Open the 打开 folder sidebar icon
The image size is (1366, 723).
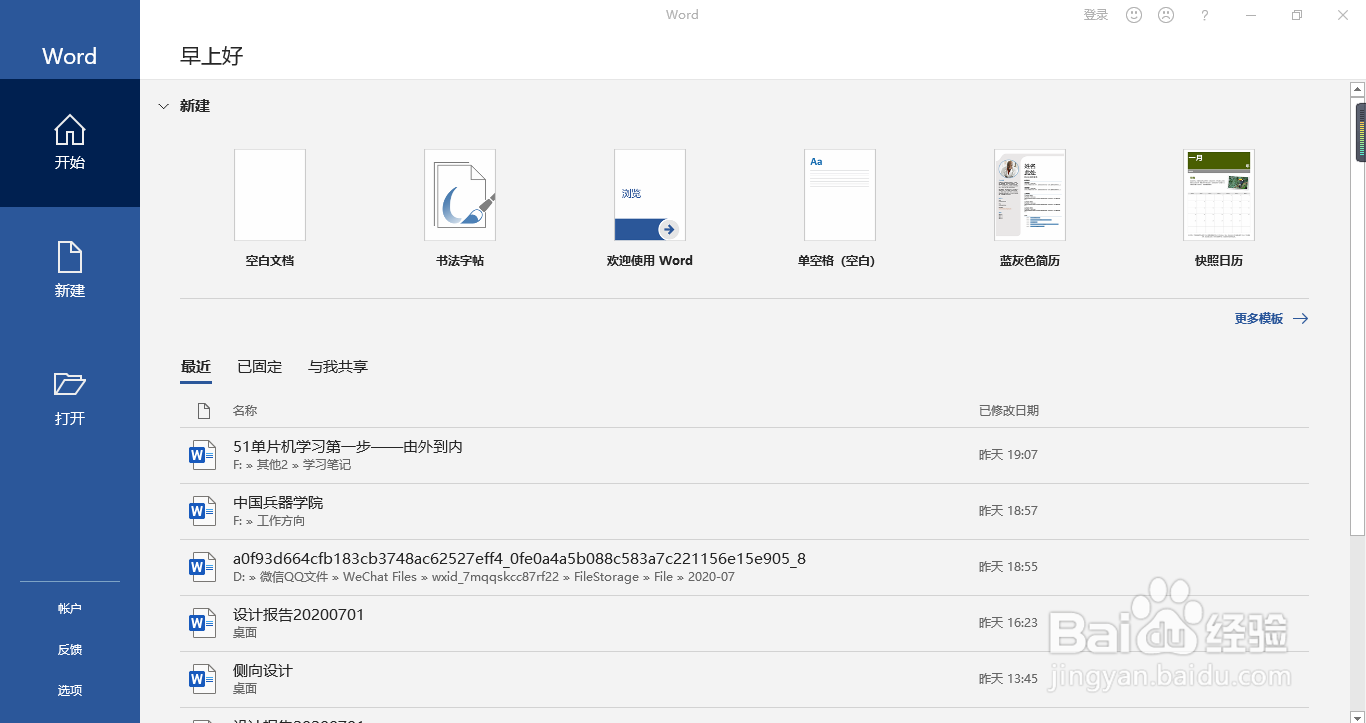coord(70,384)
